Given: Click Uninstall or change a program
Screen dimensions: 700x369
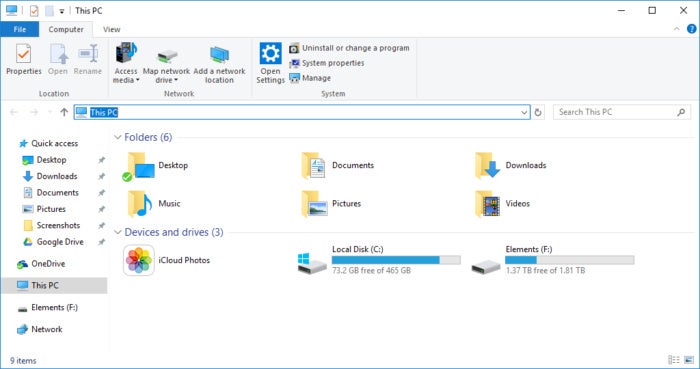Looking at the screenshot, I should pyautogui.click(x=349, y=48).
